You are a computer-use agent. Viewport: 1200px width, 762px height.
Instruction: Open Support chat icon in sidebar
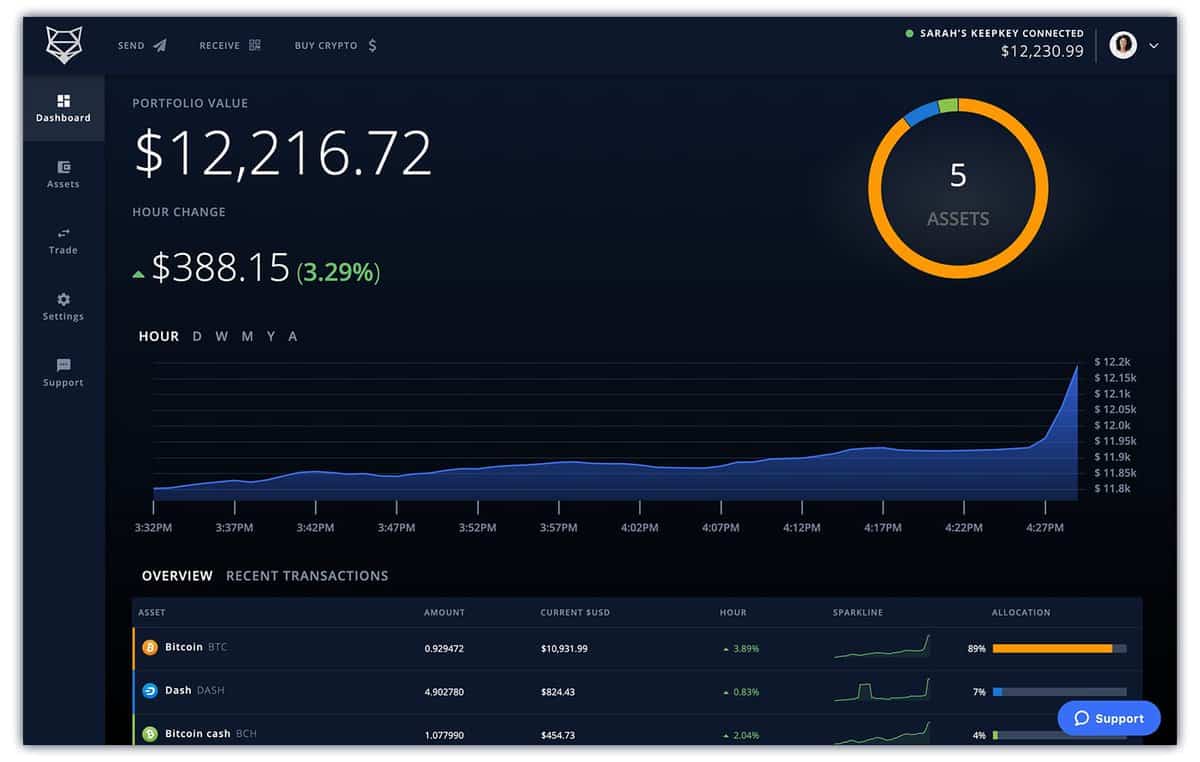[64, 366]
